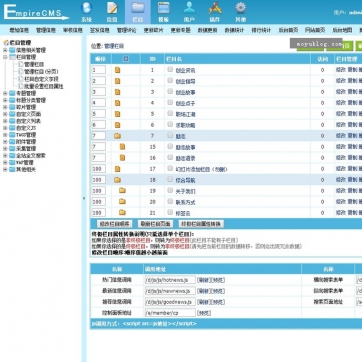
Task: Click the 刷新栏目页面 button
Action: (155, 224)
